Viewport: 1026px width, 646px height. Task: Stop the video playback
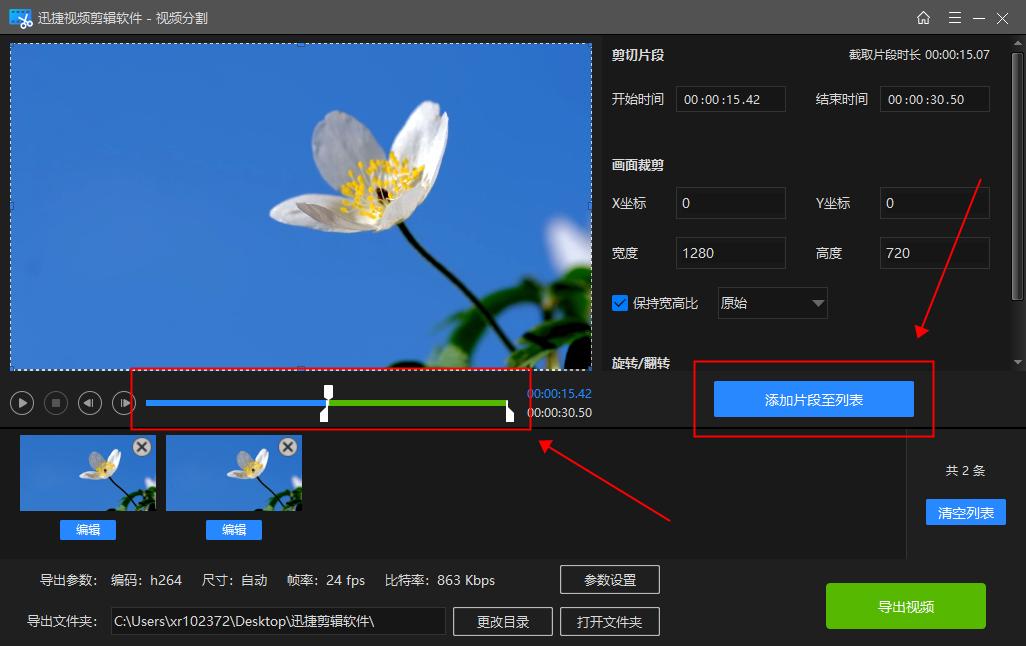click(x=56, y=402)
